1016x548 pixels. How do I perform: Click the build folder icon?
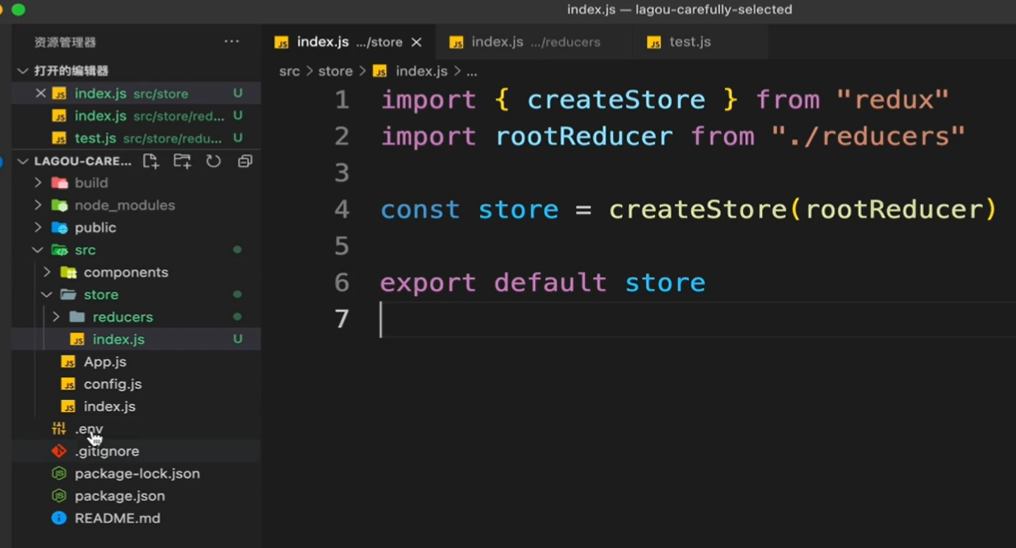click(60, 183)
